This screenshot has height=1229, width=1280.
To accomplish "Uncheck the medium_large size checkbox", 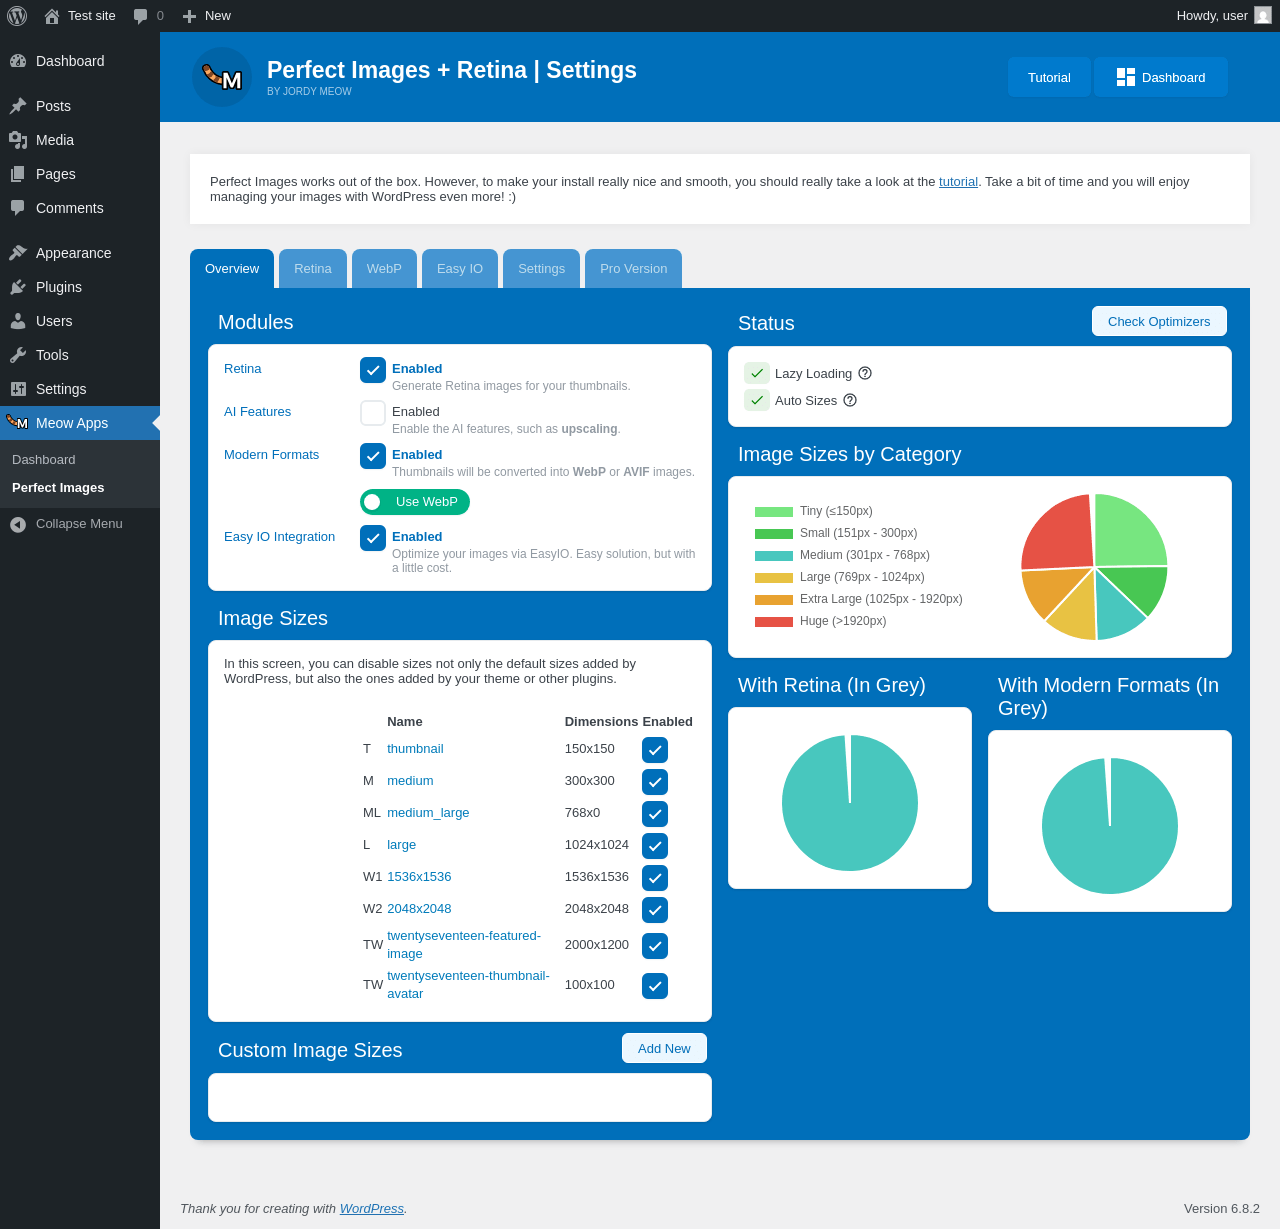I will pos(655,814).
